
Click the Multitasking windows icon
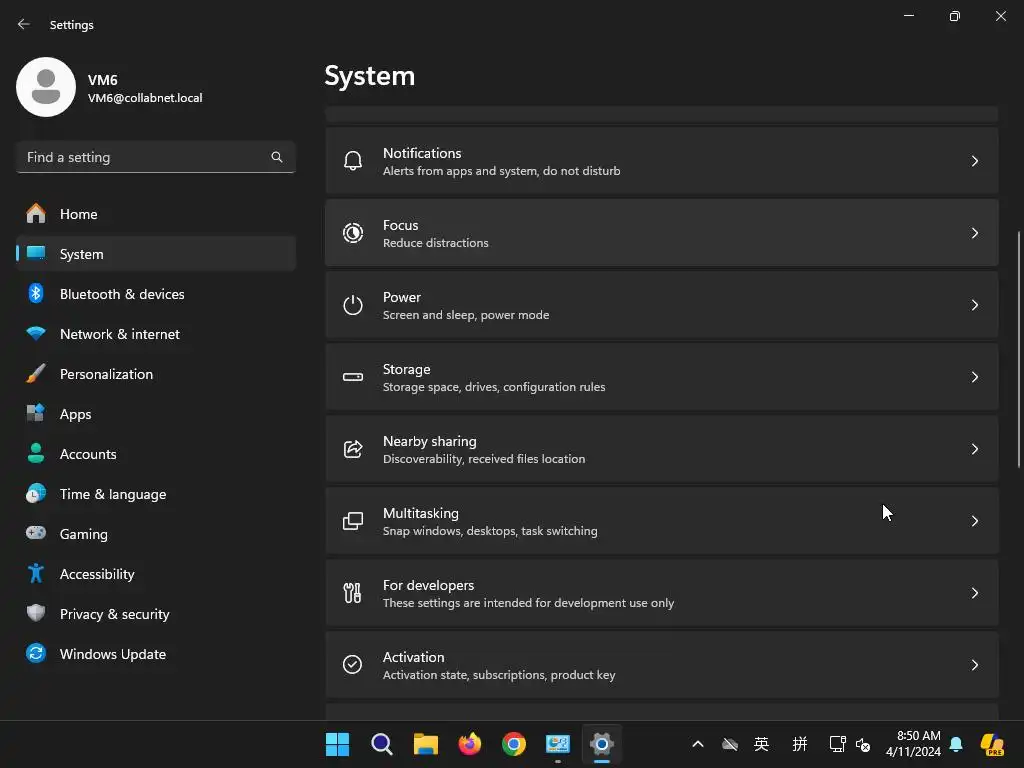click(x=353, y=521)
